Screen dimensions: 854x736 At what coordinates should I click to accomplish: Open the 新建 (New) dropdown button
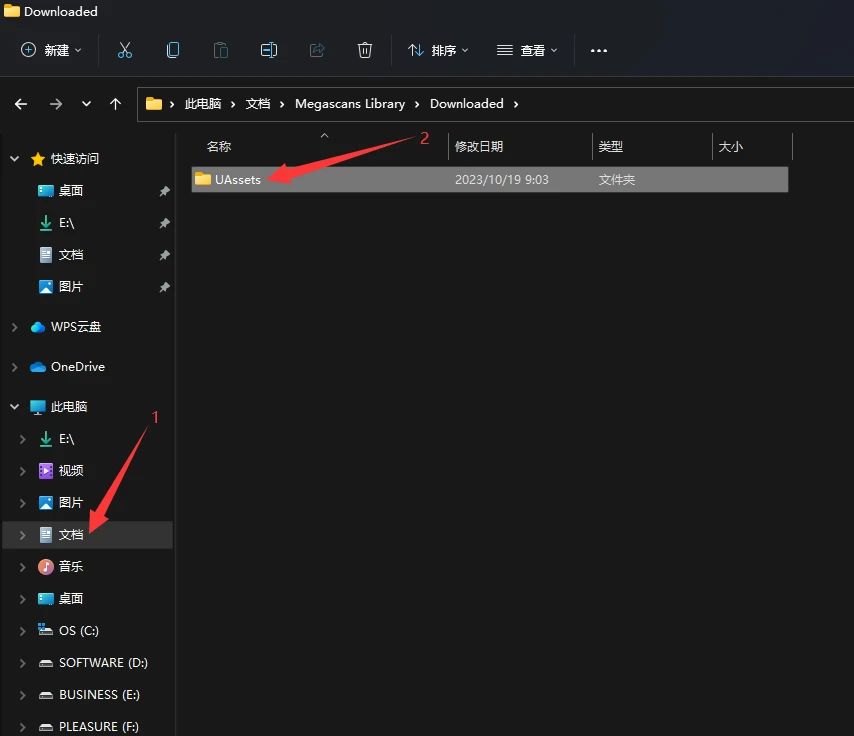[51, 50]
